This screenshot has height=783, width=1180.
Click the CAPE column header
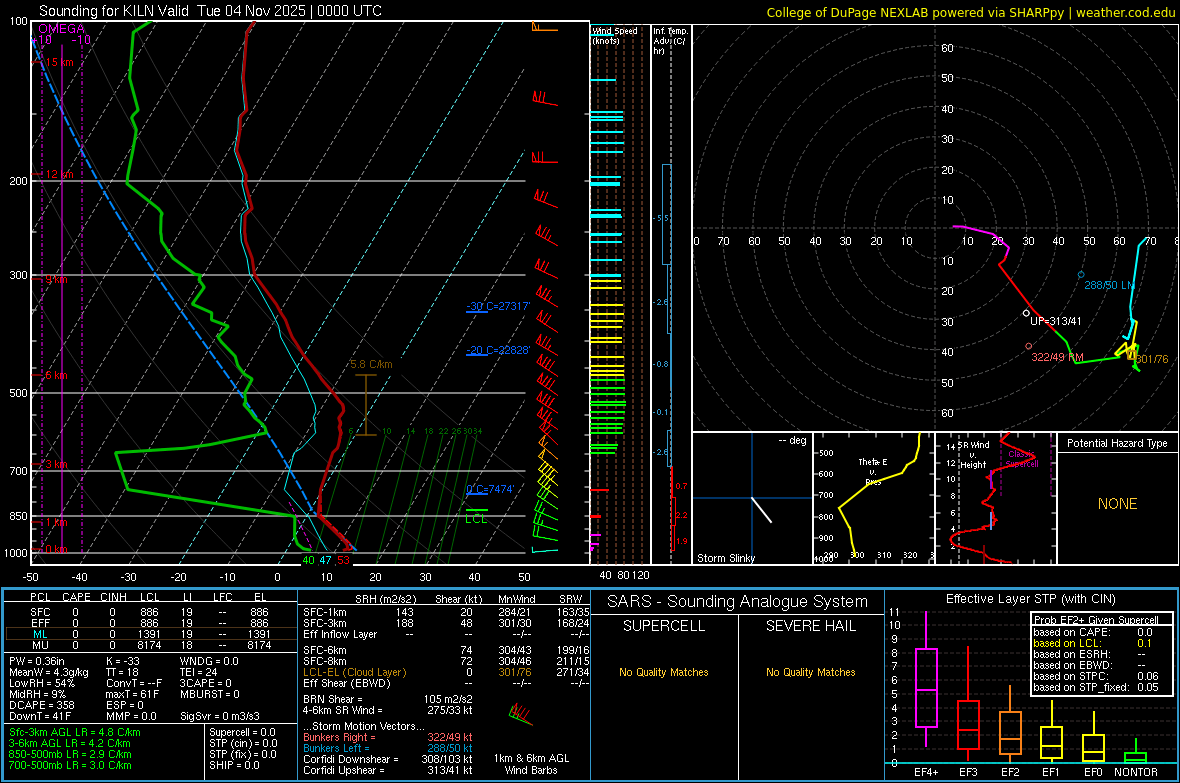tap(76, 597)
